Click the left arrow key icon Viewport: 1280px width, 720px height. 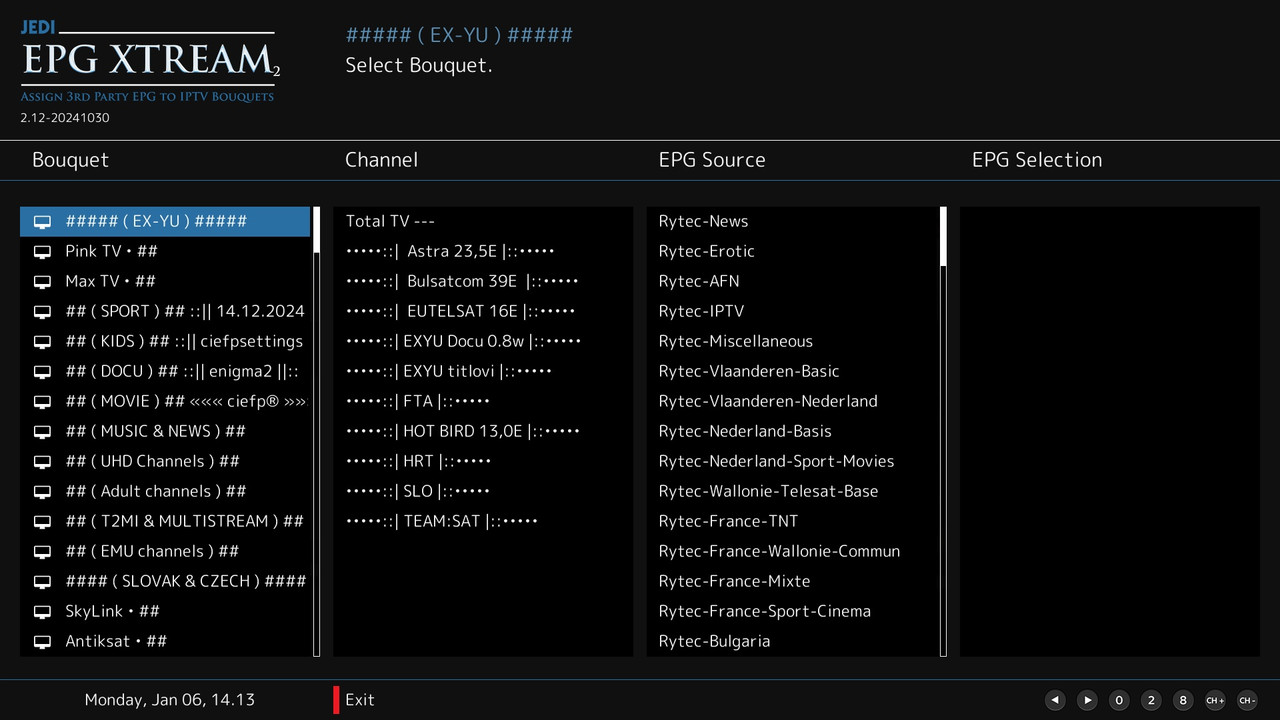click(1055, 700)
